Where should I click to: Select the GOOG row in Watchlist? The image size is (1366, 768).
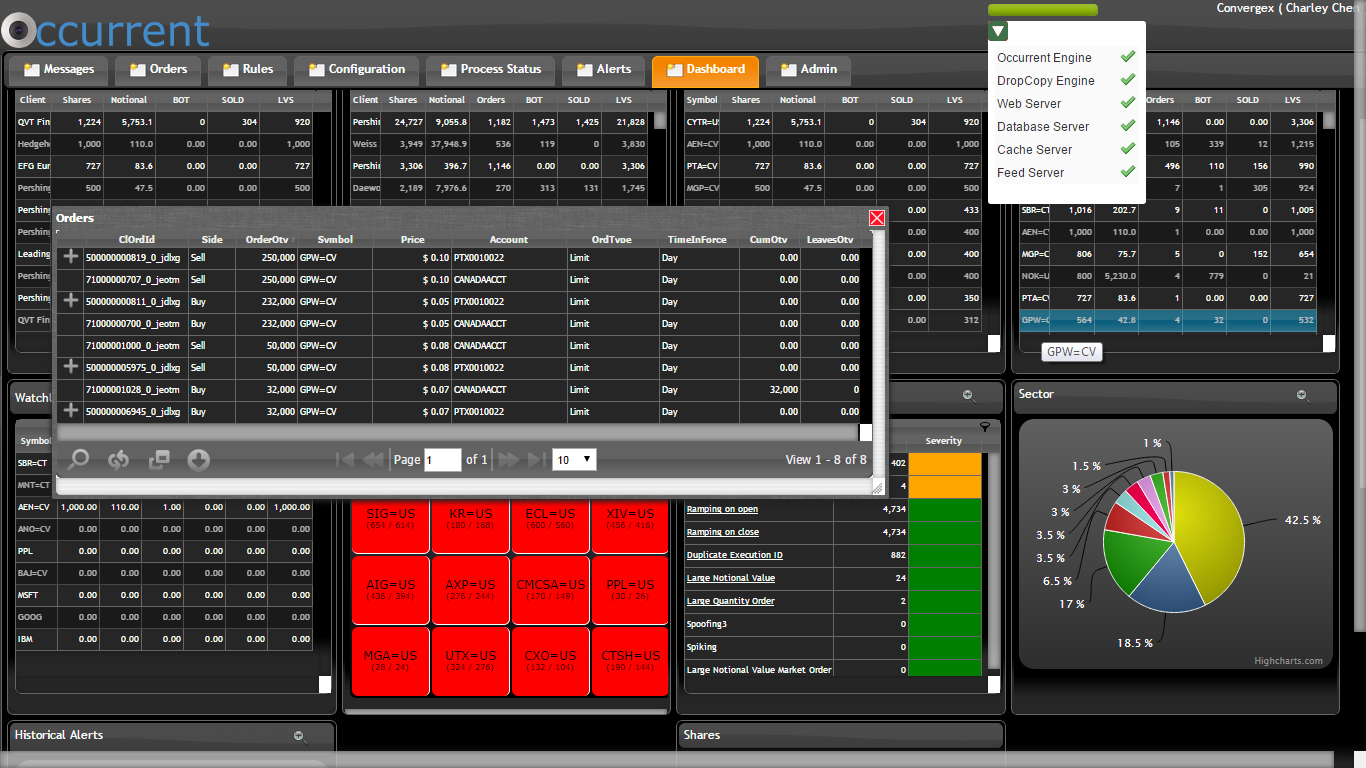point(165,616)
